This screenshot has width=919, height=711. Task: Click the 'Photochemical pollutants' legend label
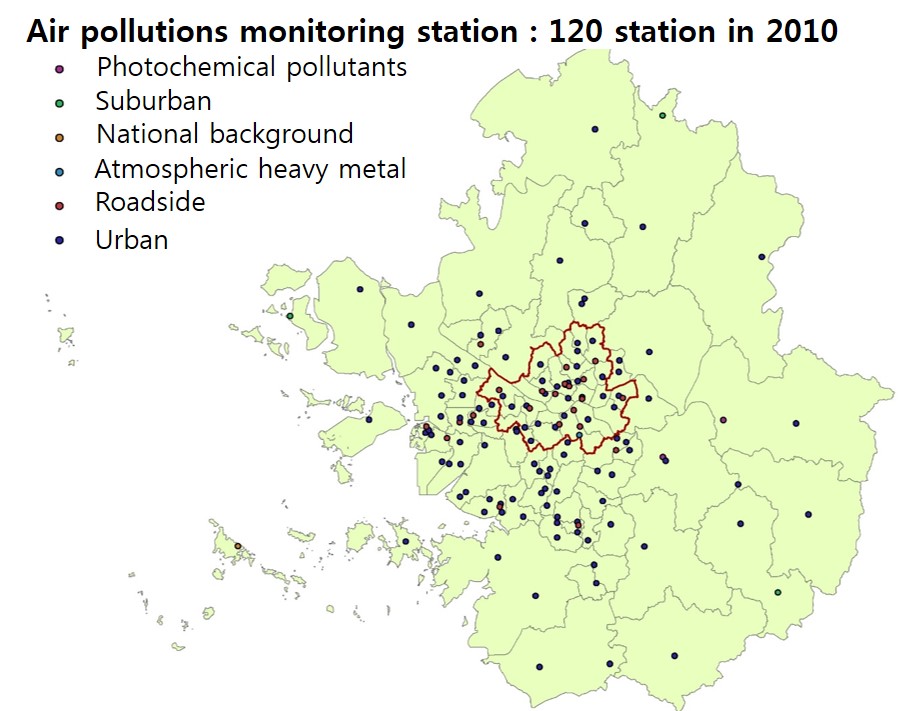click(251, 68)
